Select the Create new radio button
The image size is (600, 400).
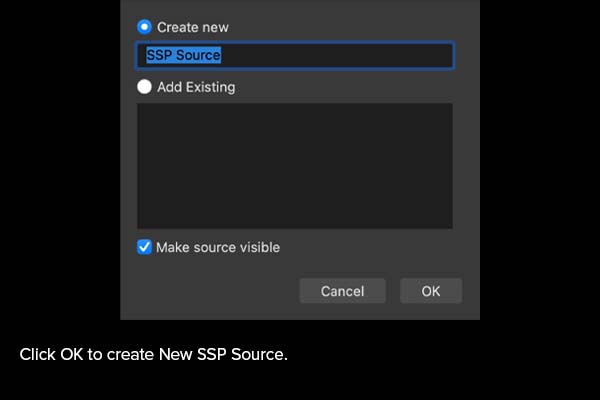[x=145, y=27]
